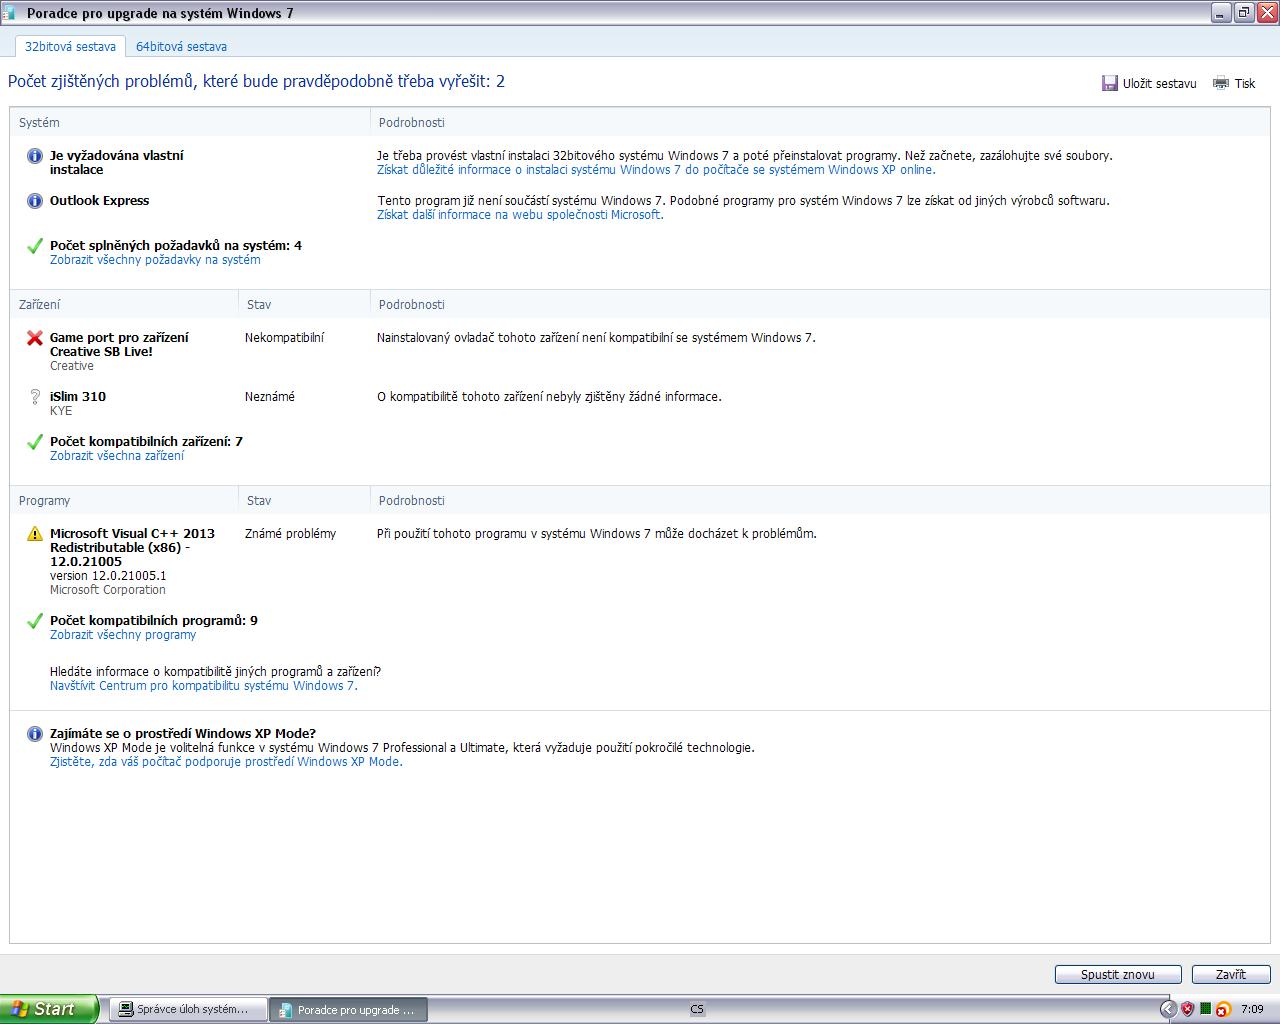Click the Zajímáte se o prostředí Windows XP Mode heading
The height and width of the screenshot is (1024, 1280).
pyautogui.click(x=183, y=734)
